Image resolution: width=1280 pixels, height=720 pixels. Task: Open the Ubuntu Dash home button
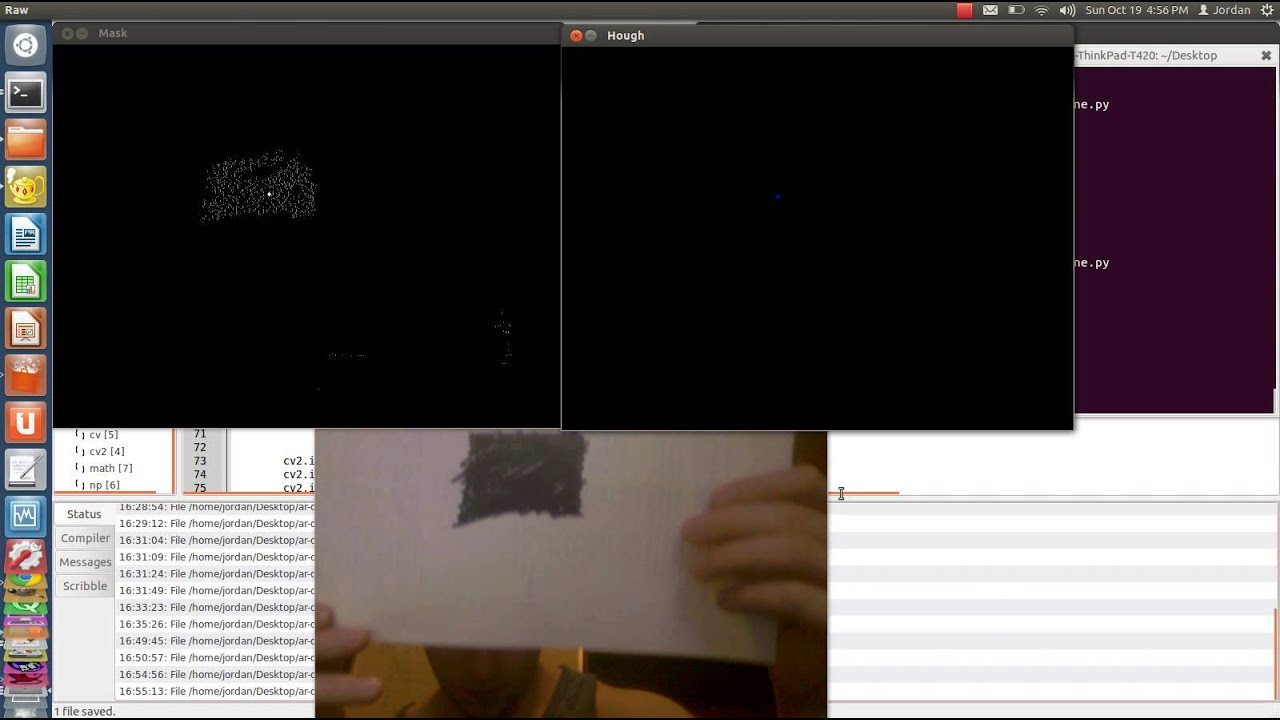(25, 45)
